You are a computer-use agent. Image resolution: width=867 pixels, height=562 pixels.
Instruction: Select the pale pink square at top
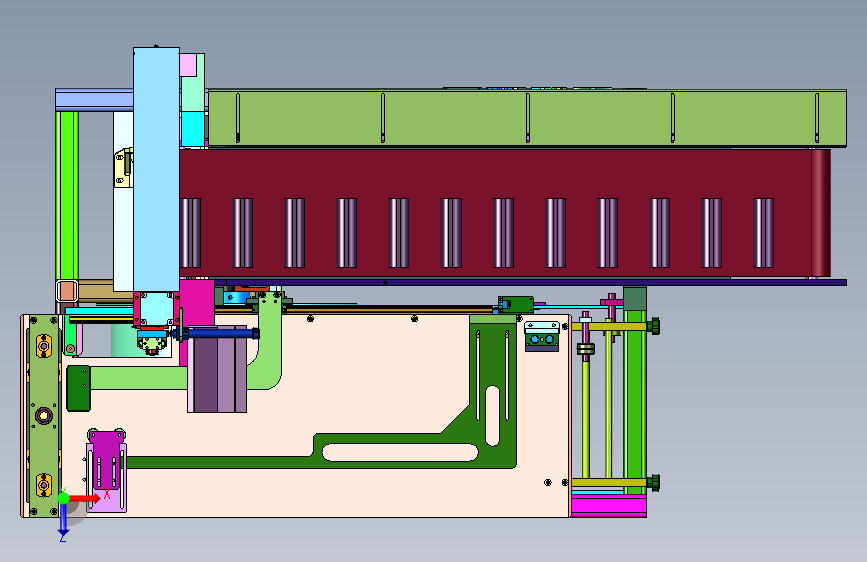188,65
